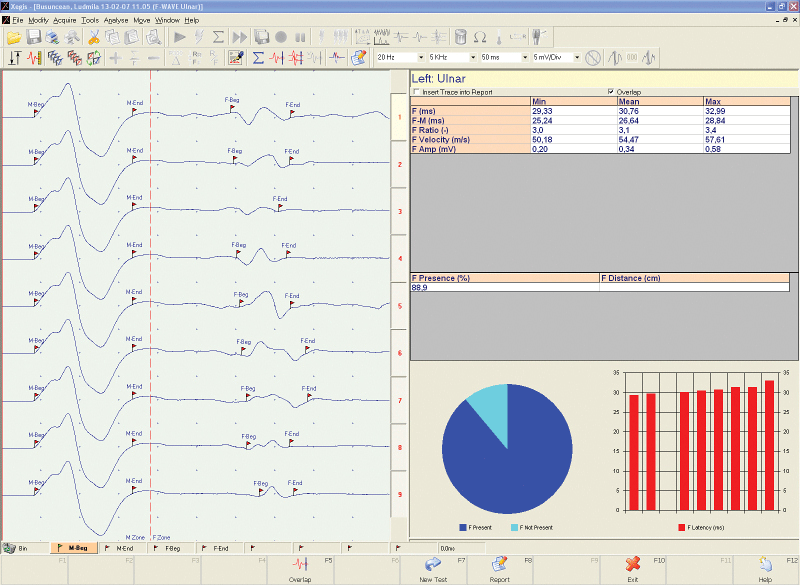The height and width of the screenshot is (585, 800).
Task: Click the Bin icon at bottom left
Action: click(x=15, y=548)
